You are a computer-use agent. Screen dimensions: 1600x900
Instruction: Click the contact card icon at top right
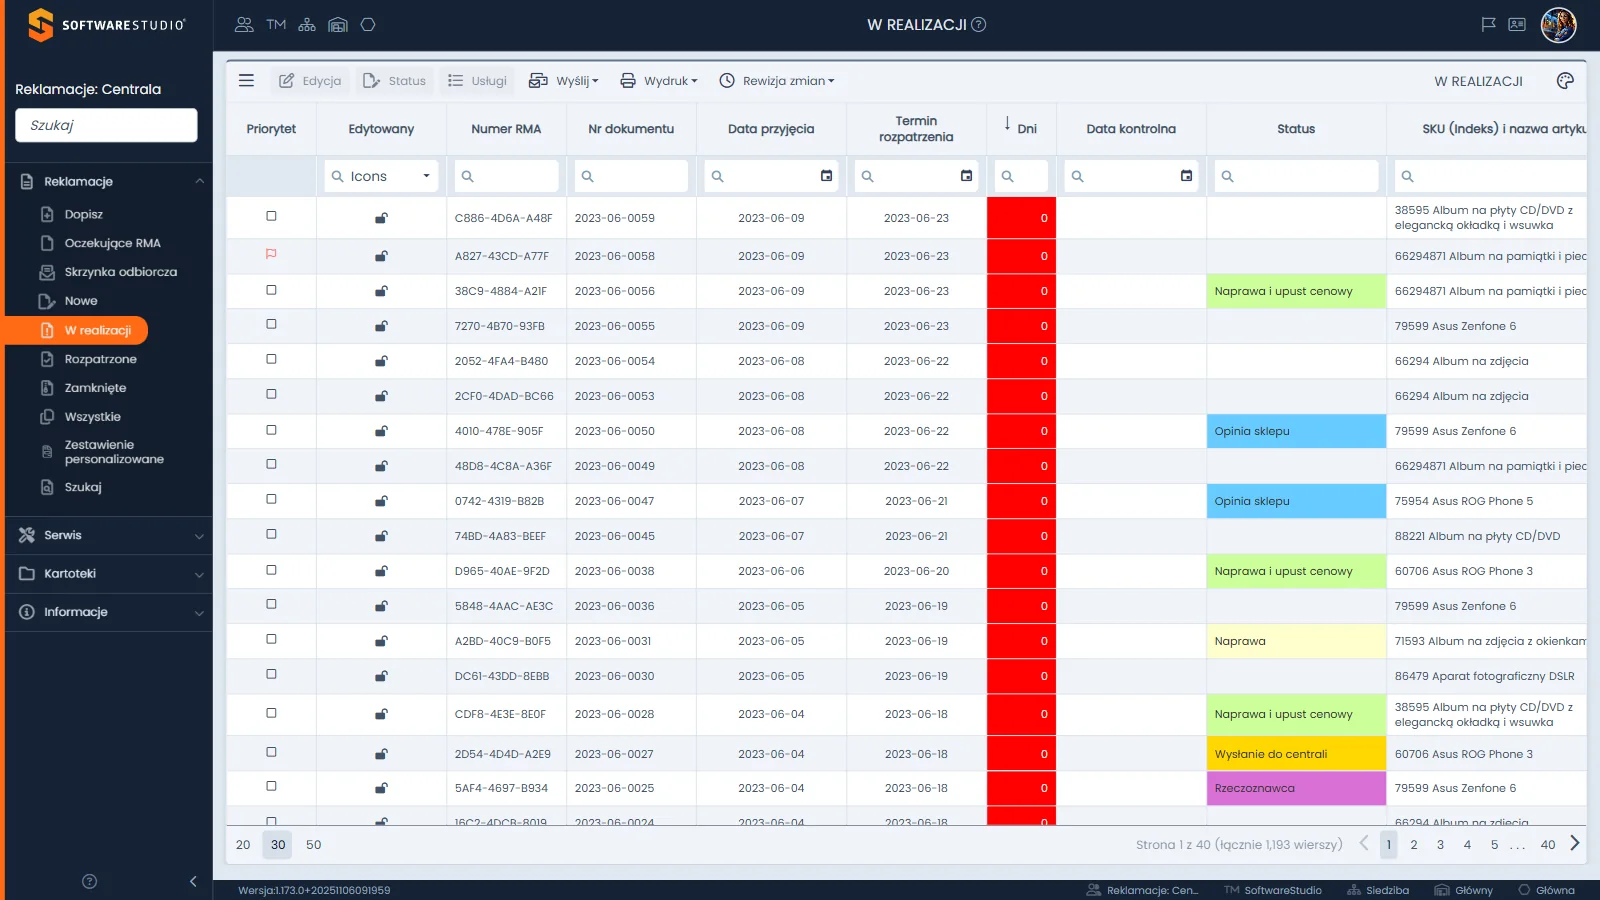(1517, 25)
